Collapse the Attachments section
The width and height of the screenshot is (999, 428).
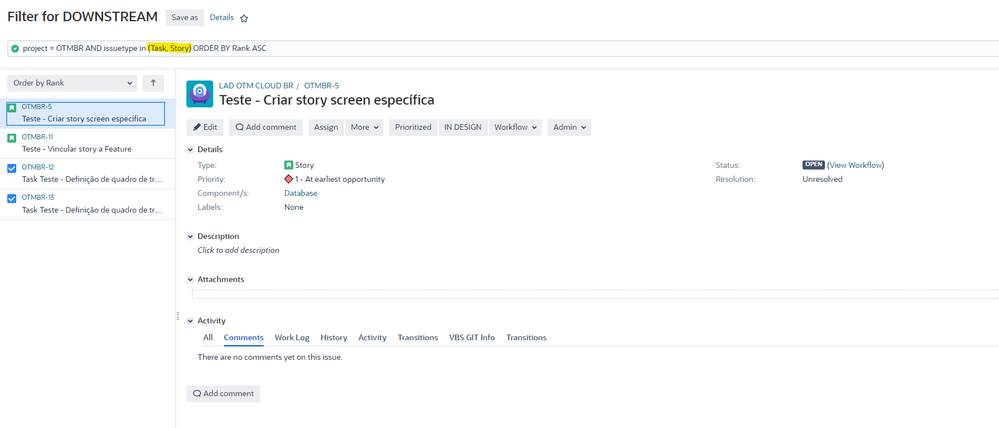[x=190, y=280]
